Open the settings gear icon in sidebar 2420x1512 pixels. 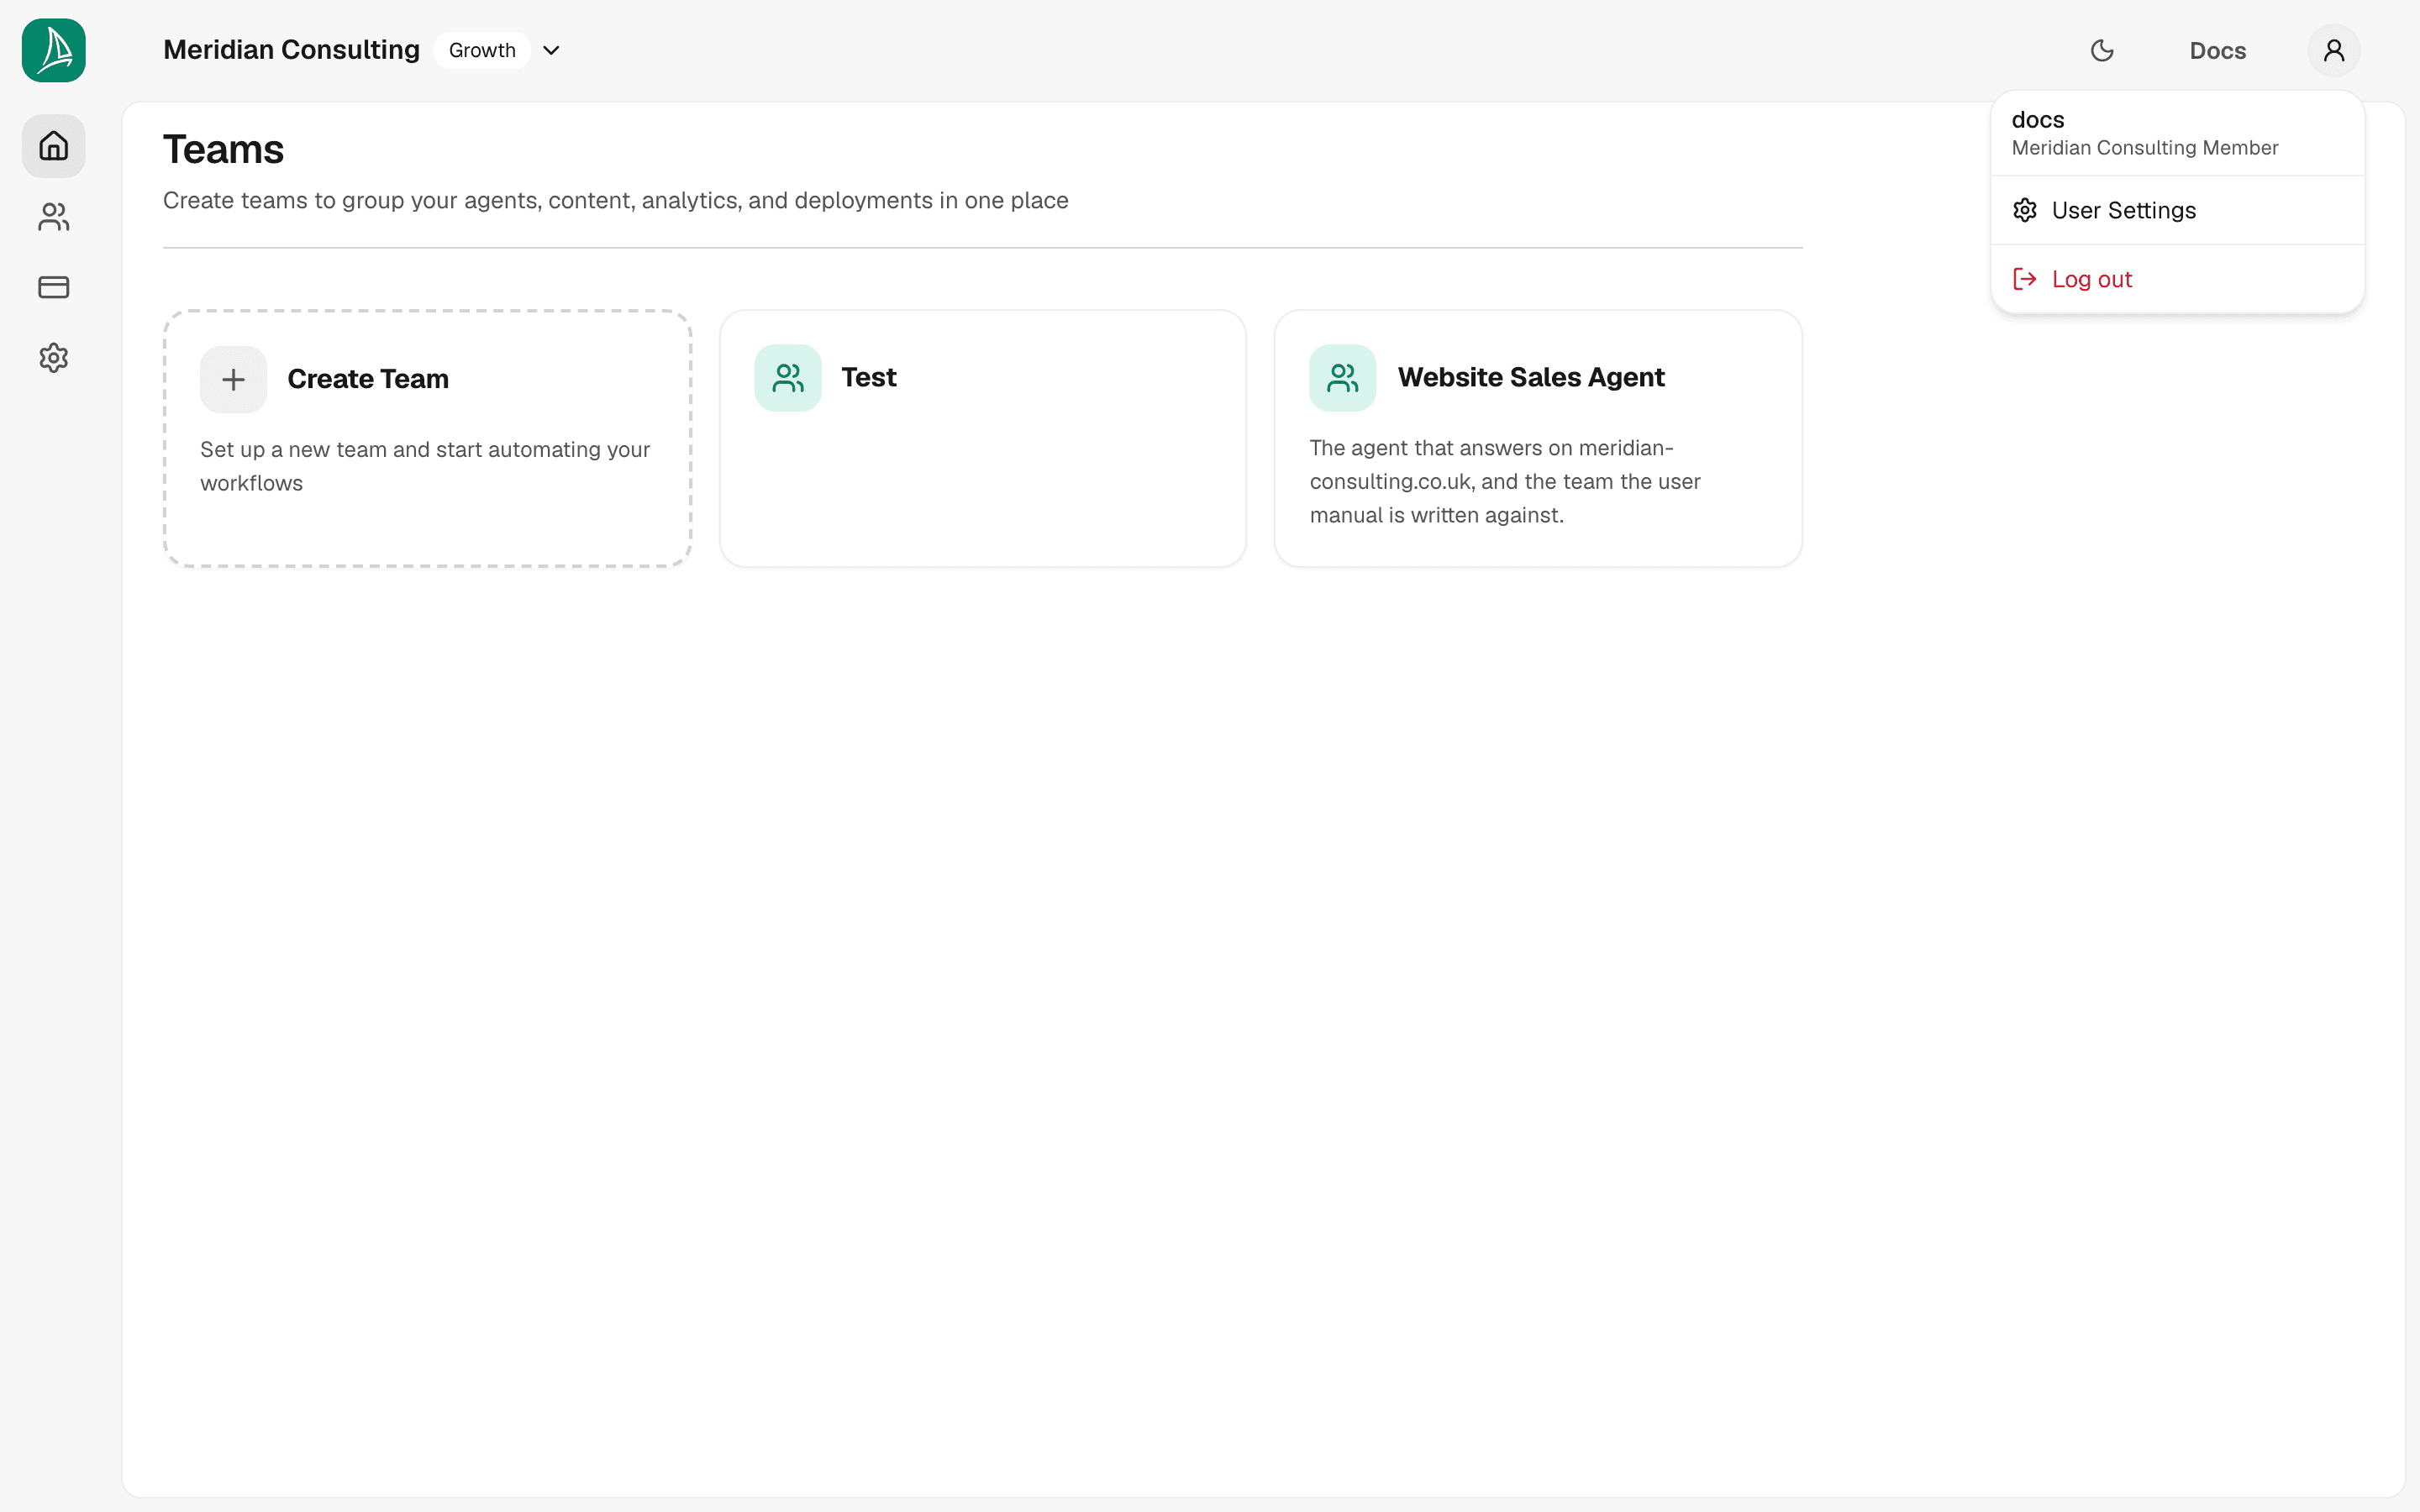[54, 358]
